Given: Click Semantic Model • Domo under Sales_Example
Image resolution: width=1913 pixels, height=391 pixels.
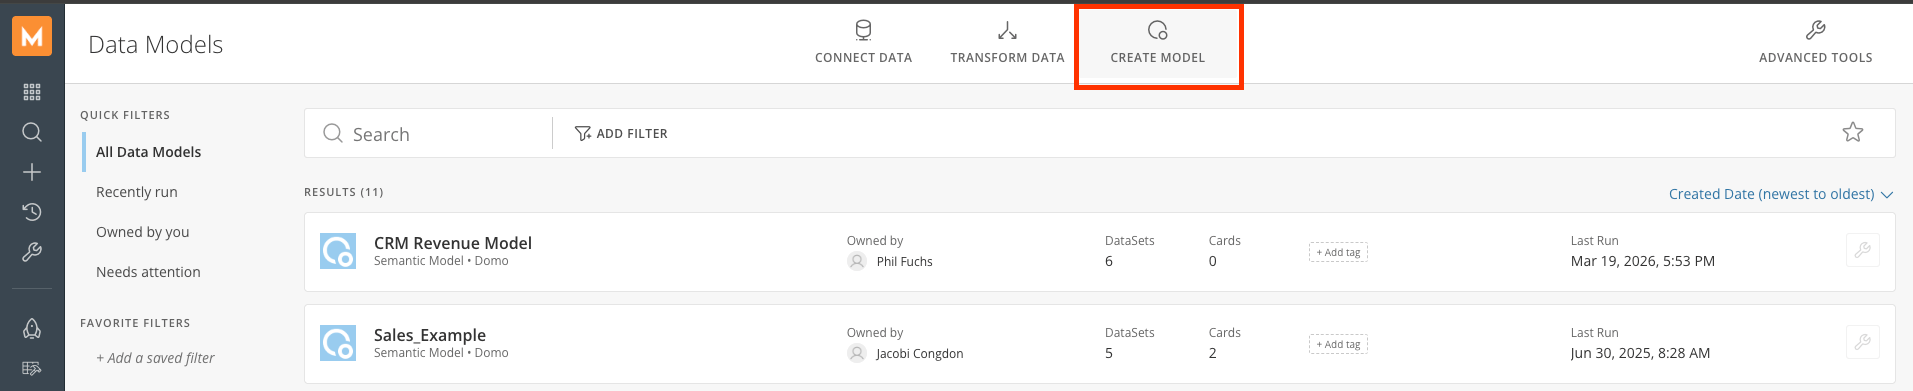Looking at the screenshot, I should click(x=441, y=353).
